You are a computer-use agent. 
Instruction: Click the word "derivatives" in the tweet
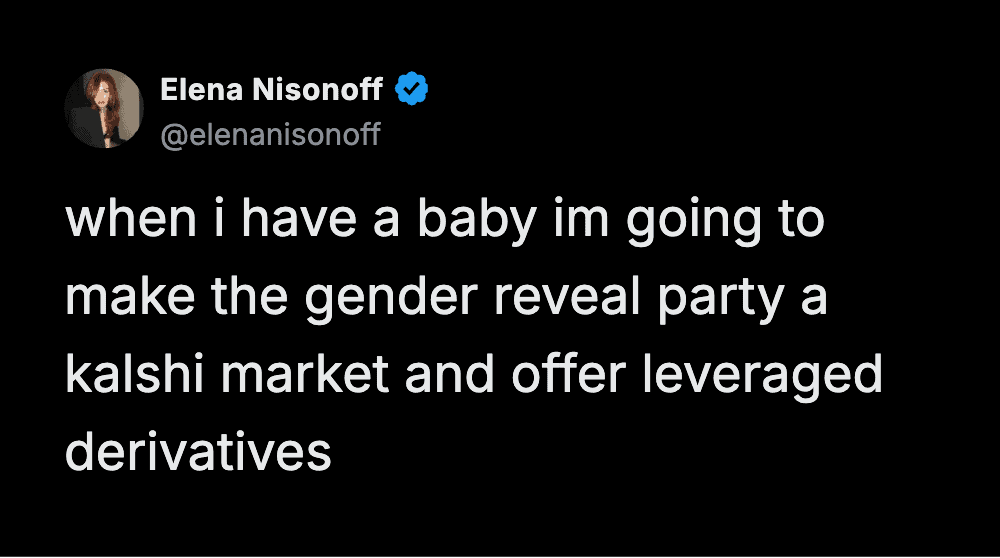click(x=198, y=453)
